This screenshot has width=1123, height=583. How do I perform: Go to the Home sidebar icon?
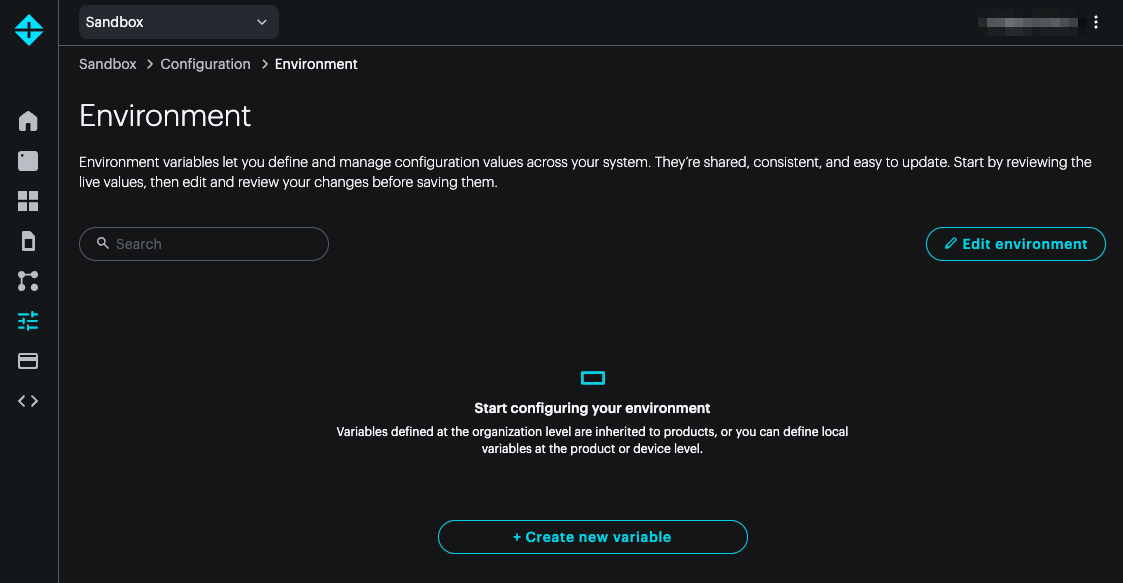28,122
